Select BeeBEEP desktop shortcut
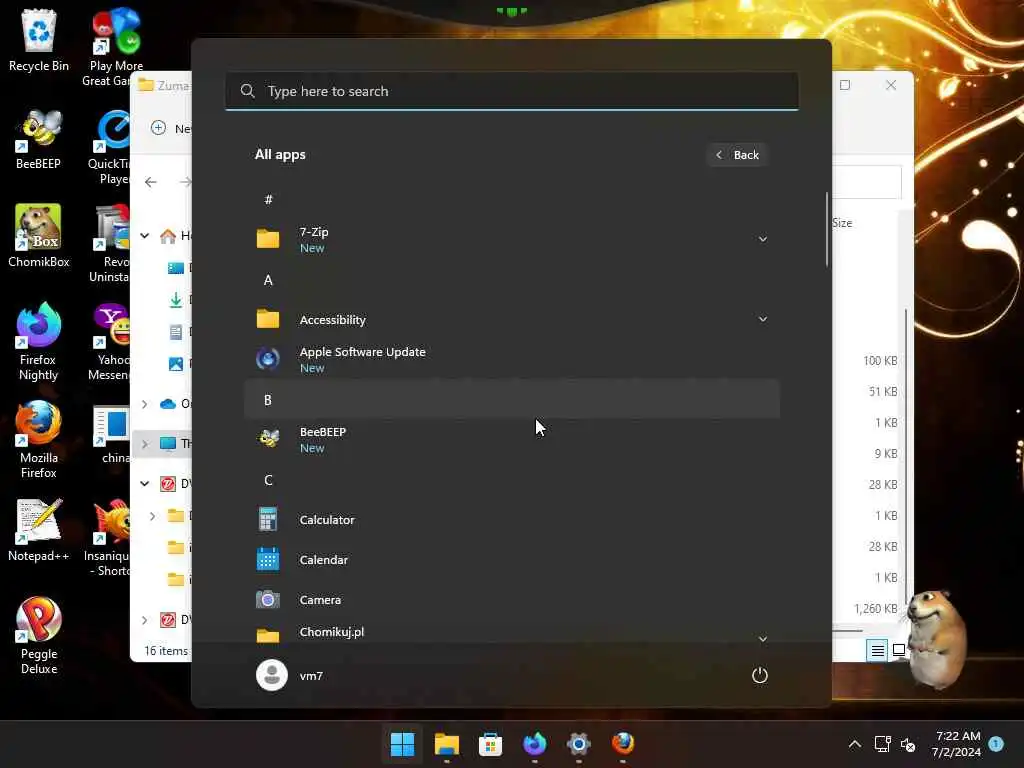 39,139
